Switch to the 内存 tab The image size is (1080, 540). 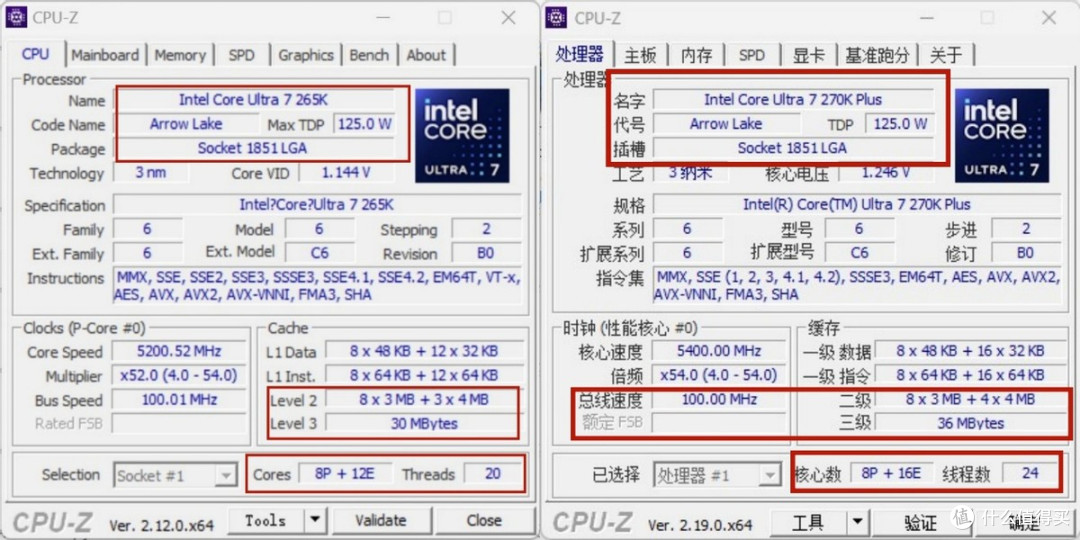(696, 55)
